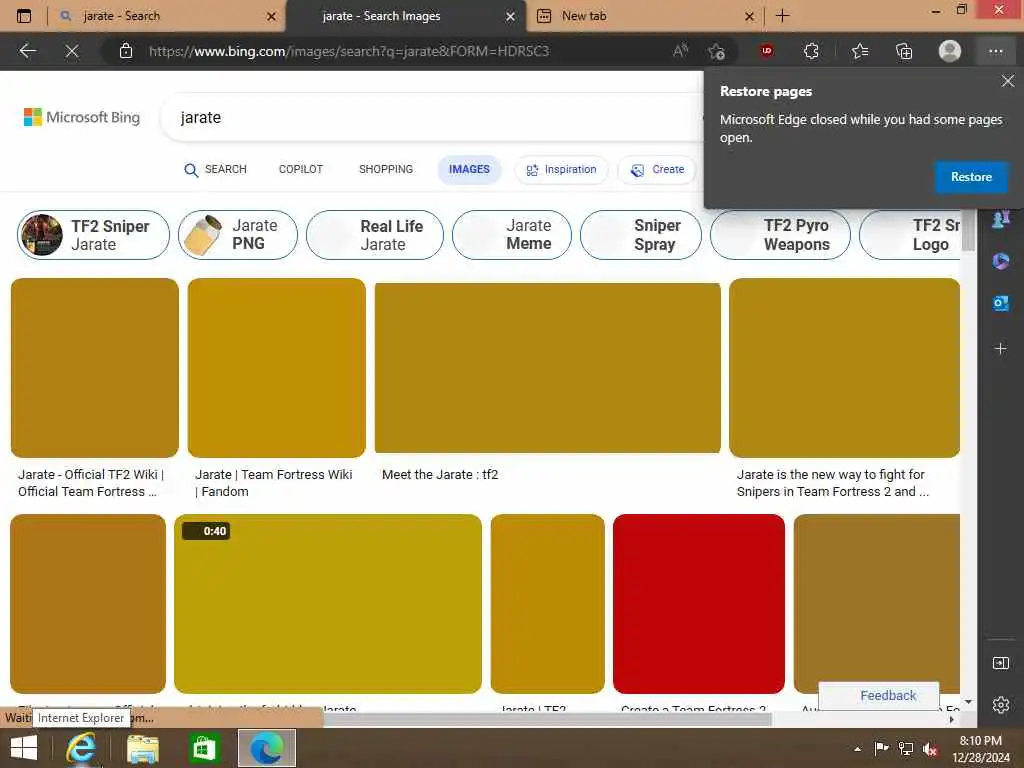This screenshot has width=1024, height=768.
Task: Open Jarate Team Fortress Wiki Fandom image
Action: [x=276, y=368]
